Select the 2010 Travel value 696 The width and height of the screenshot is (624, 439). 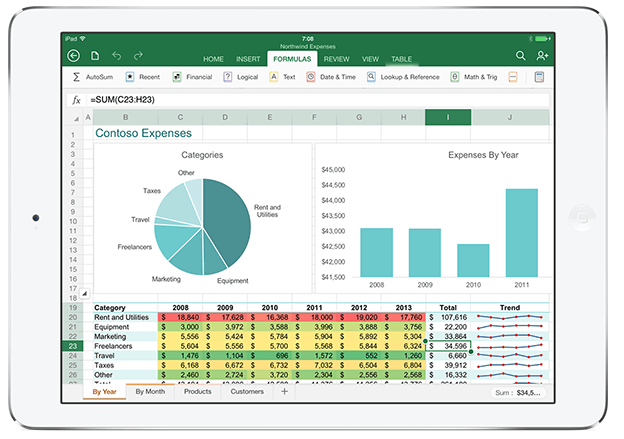tap(269, 355)
